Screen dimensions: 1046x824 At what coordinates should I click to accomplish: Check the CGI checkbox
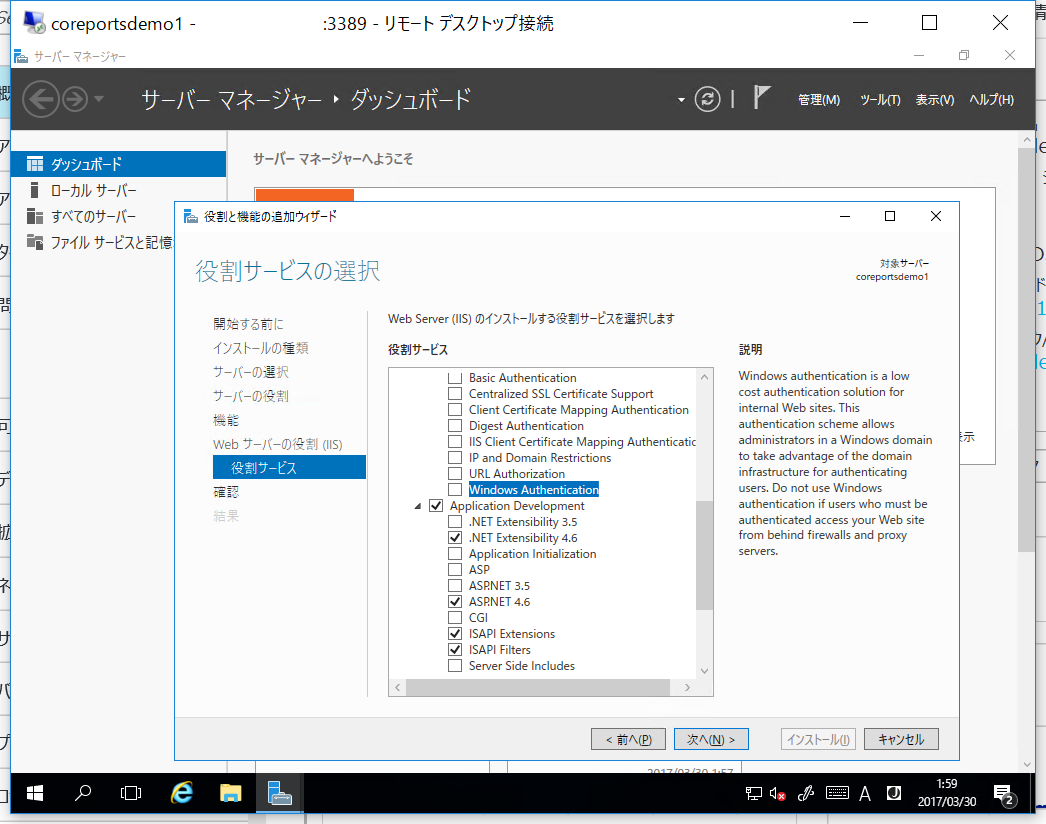(455, 618)
